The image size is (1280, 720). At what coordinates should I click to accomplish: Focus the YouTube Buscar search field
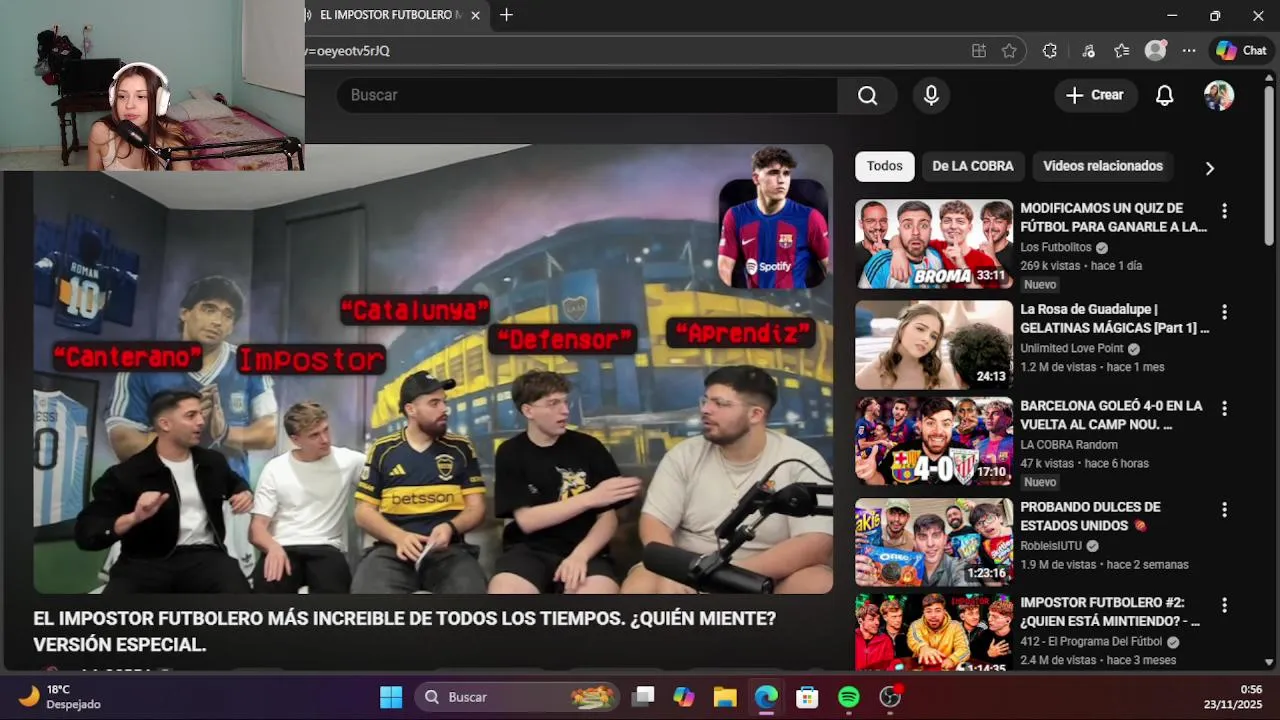pyautogui.click(x=588, y=95)
